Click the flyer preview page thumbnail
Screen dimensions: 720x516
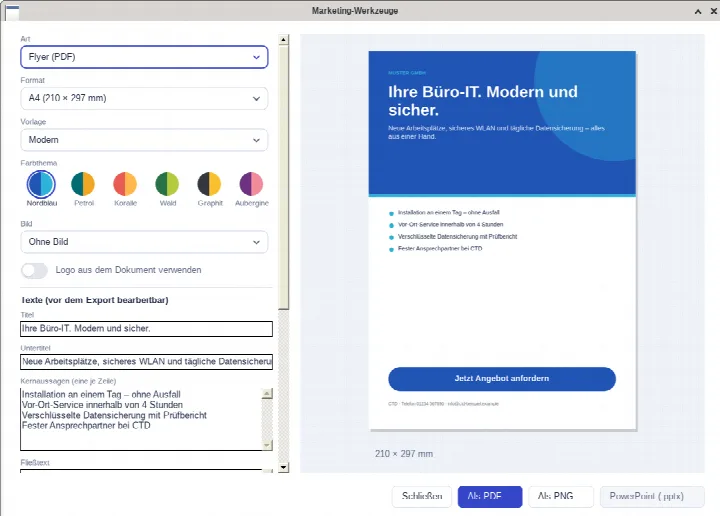502,241
